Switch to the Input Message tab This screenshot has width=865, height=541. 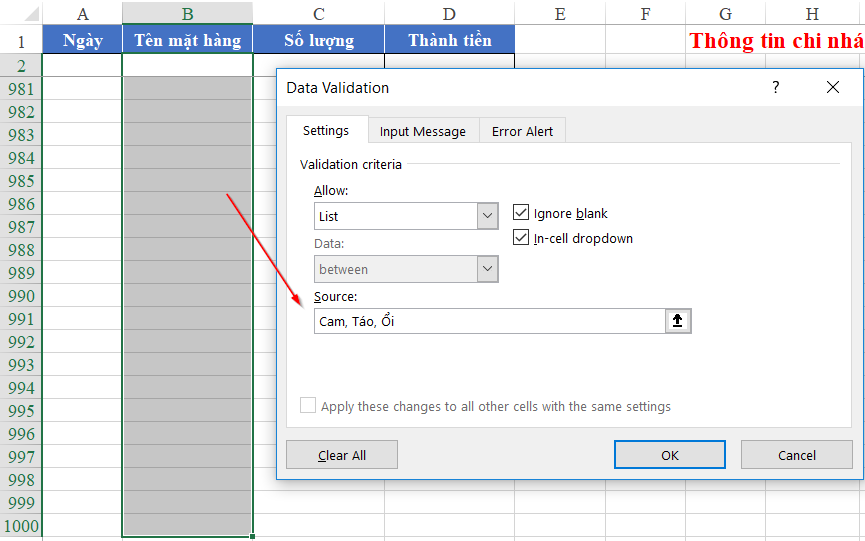pyautogui.click(x=423, y=131)
